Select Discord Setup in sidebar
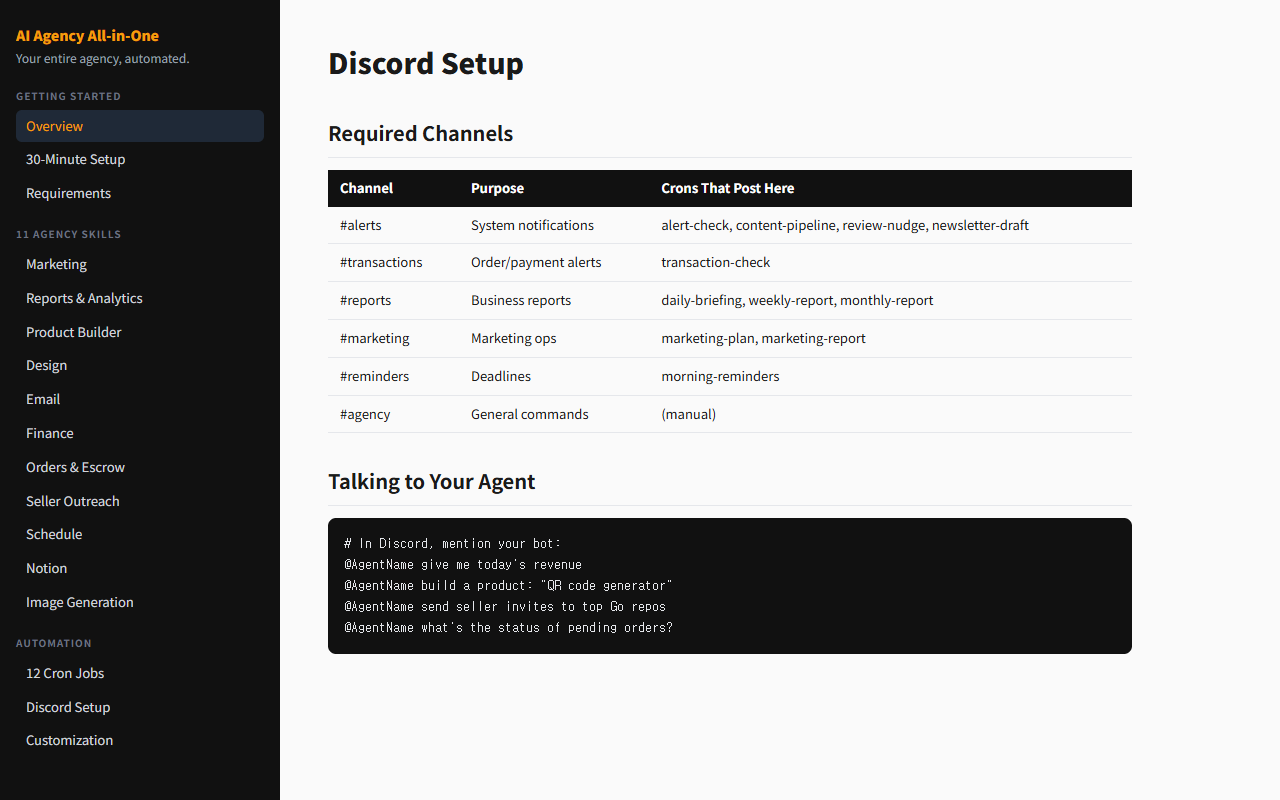The image size is (1280, 800). [x=68, y=707]
